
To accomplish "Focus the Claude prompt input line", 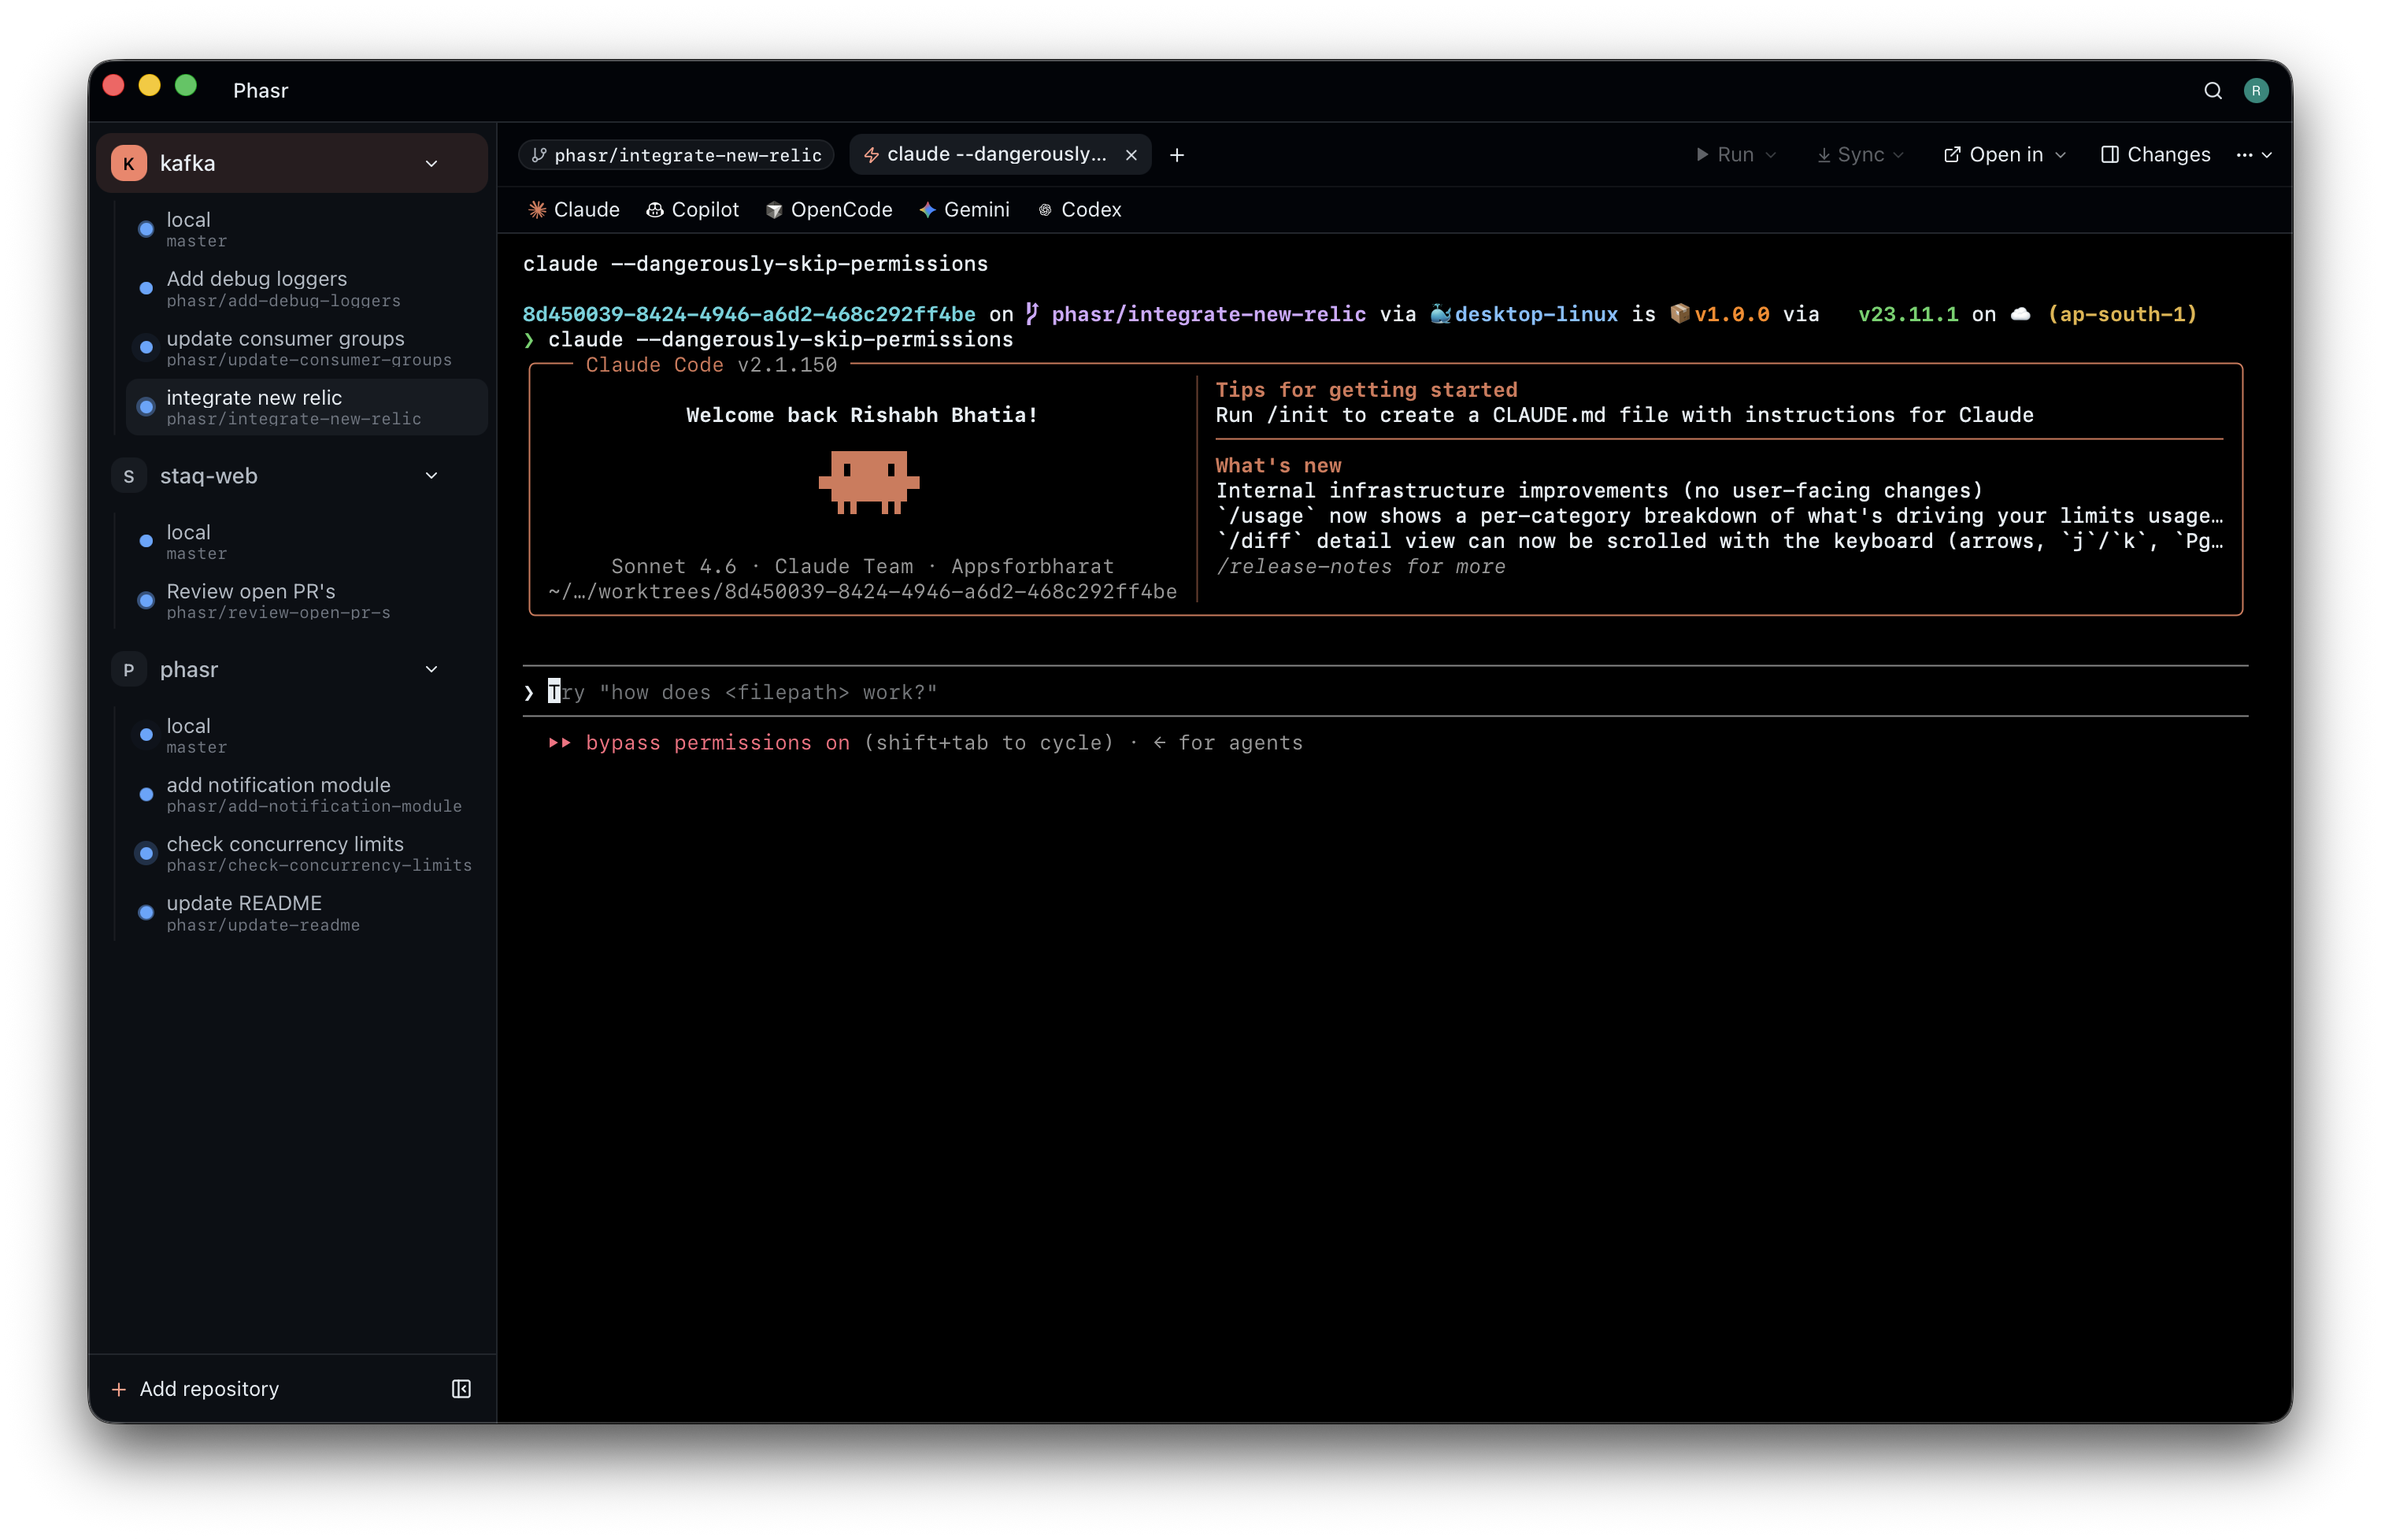I will coord(1385,692).
